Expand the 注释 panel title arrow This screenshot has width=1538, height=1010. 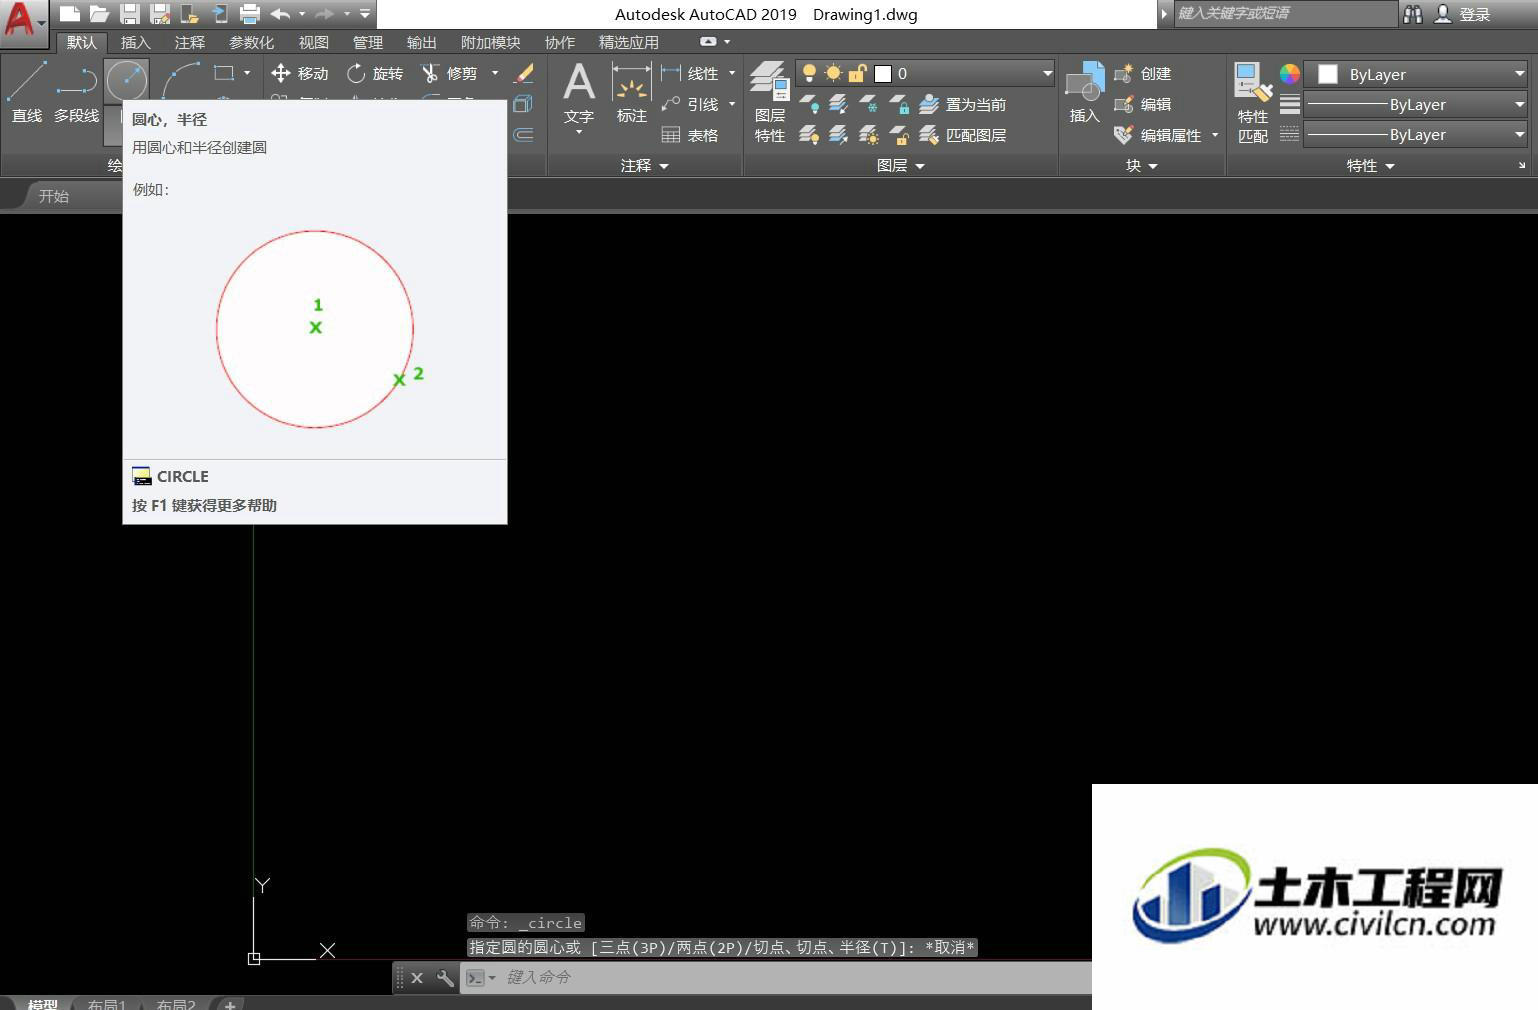click(664, 166)
